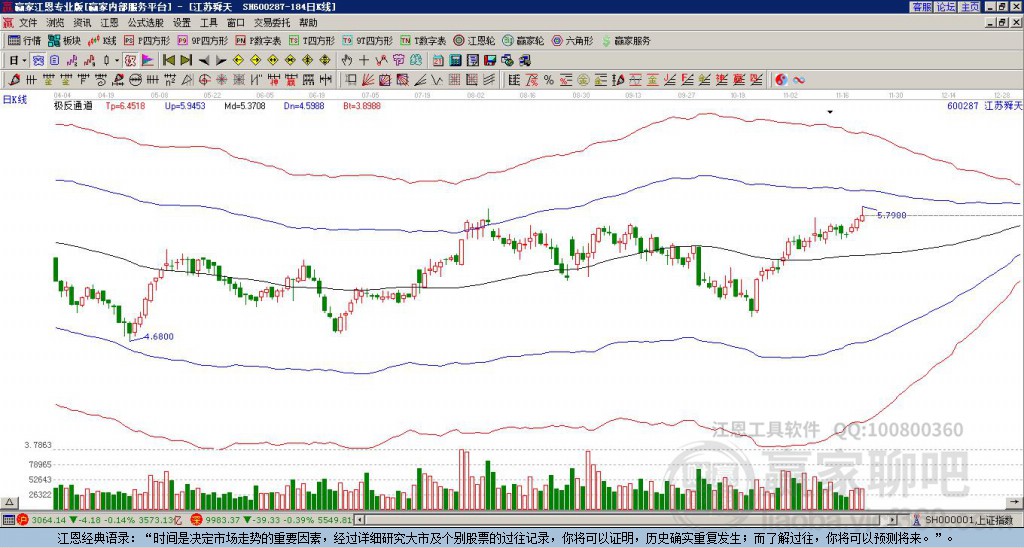Screen dimensions: 1024x548
Task: Click the yin-yang icon
Action: [781, 80]
